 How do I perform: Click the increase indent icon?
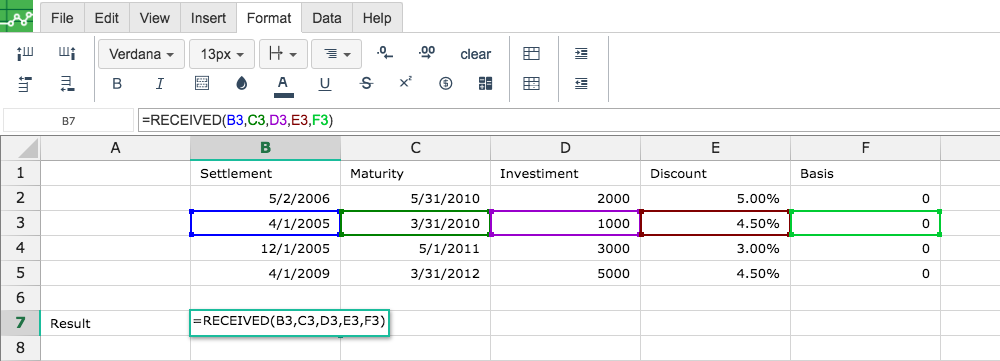point(581,54)
